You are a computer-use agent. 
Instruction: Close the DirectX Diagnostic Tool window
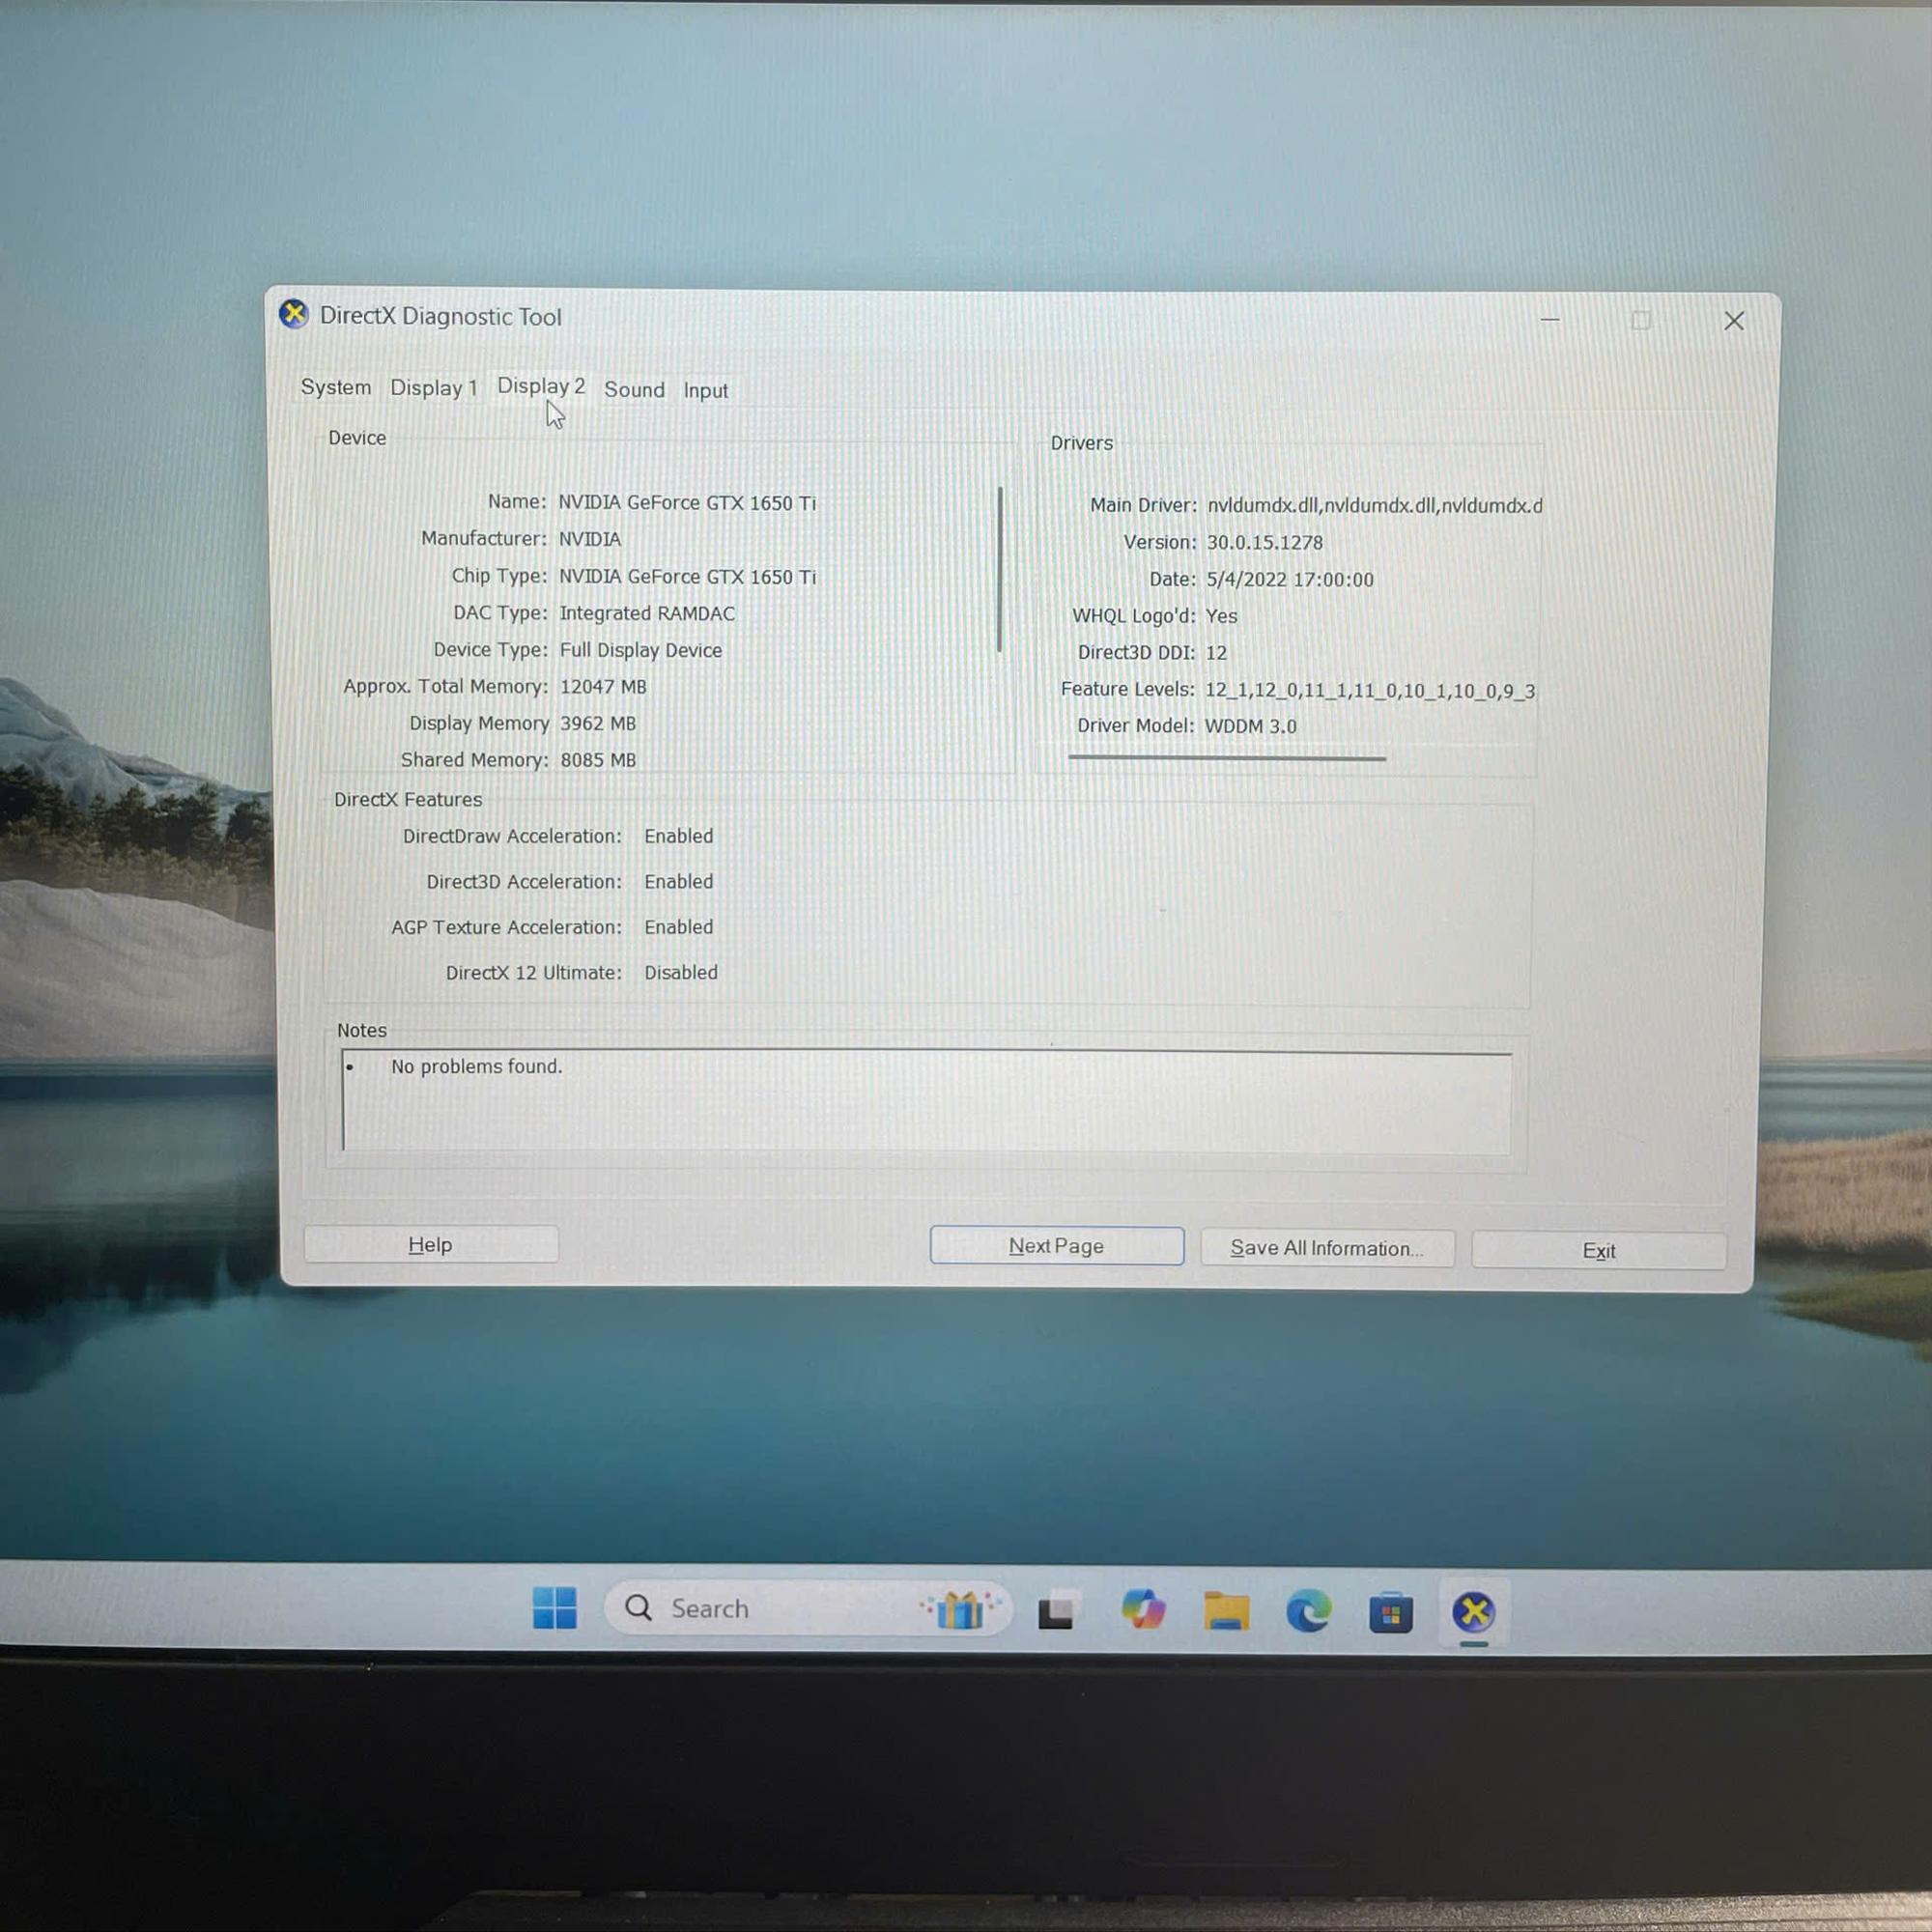(1734, 321)
